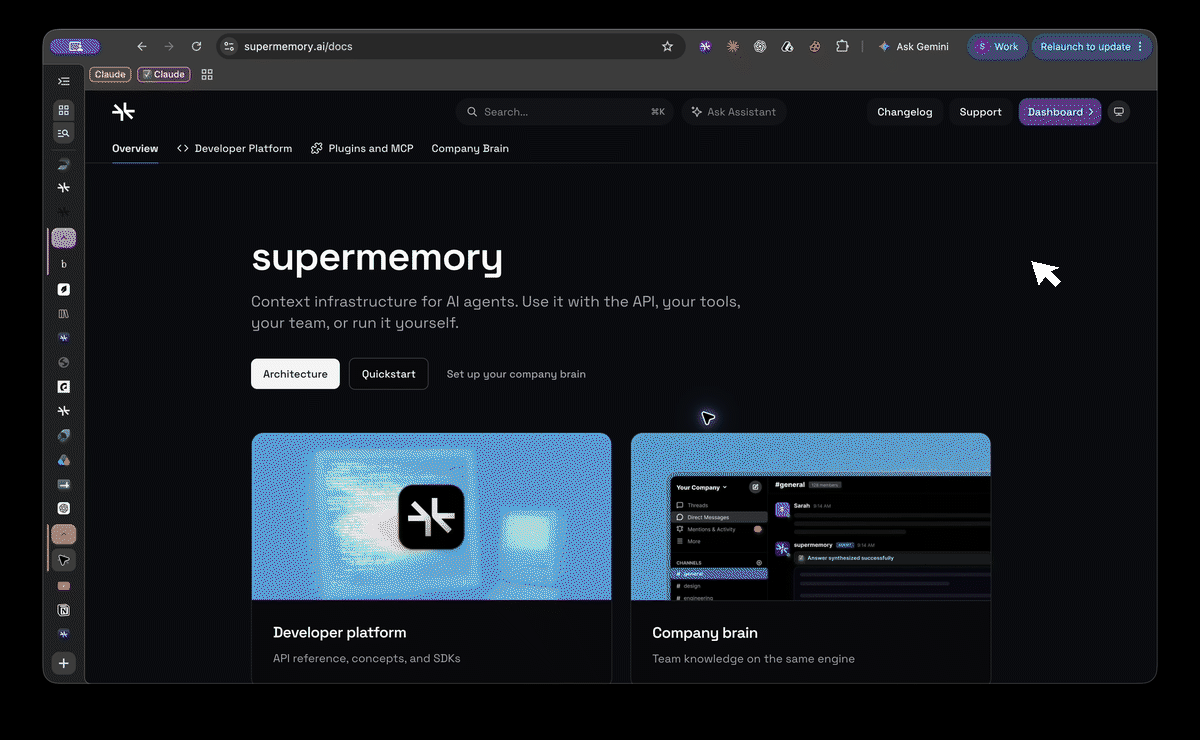Open the tab search icon in the sidebar
This screenshot has height=740, width=1200.
click(64, 133)
